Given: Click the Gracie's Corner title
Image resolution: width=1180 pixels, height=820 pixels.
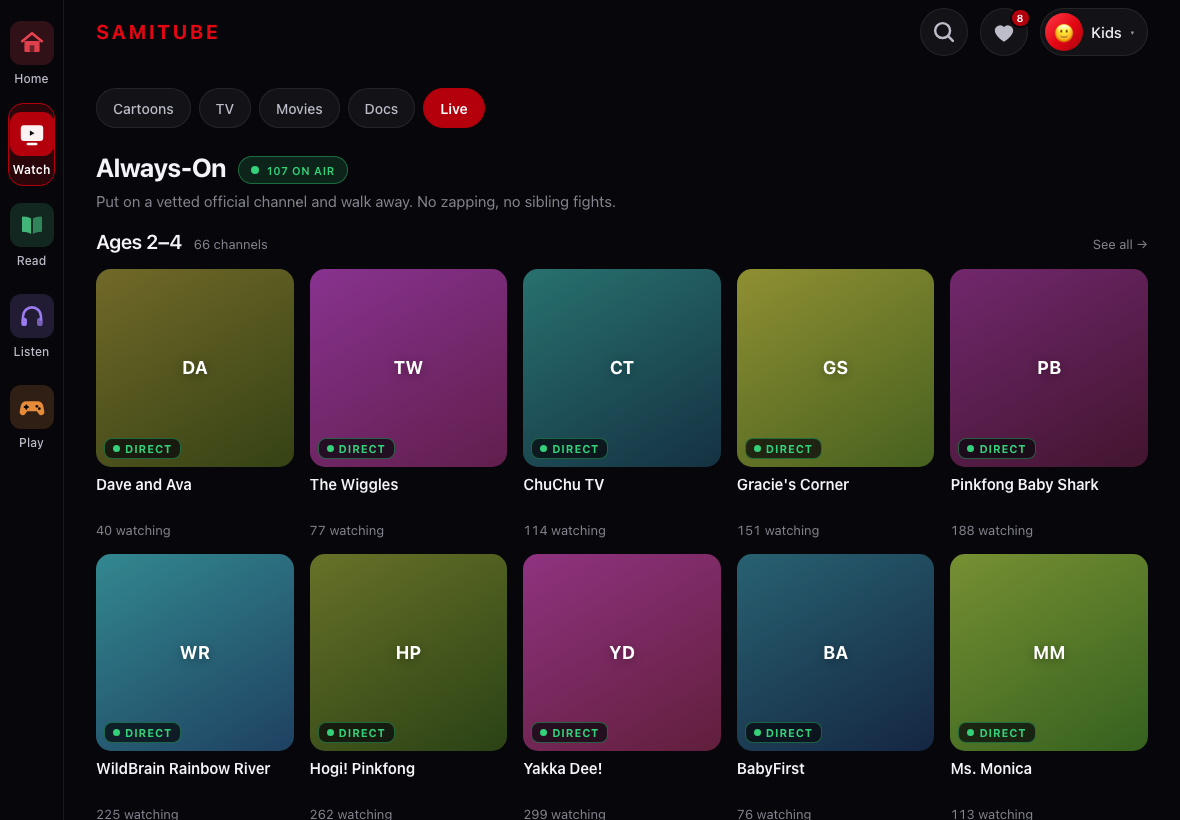Looking at the screenshot, I should point(792,484).
